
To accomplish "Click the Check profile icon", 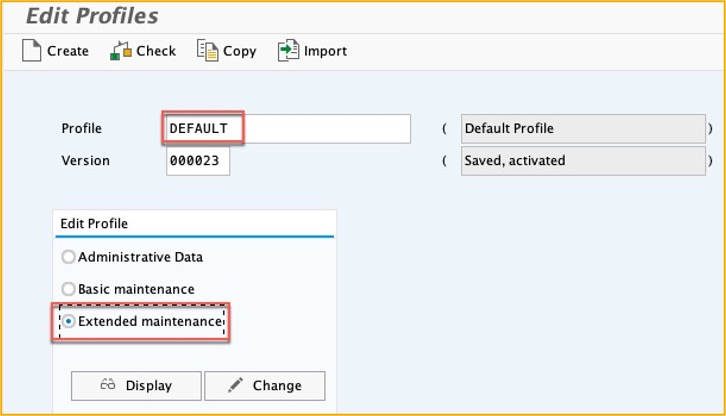I will (x=121, y=51).
